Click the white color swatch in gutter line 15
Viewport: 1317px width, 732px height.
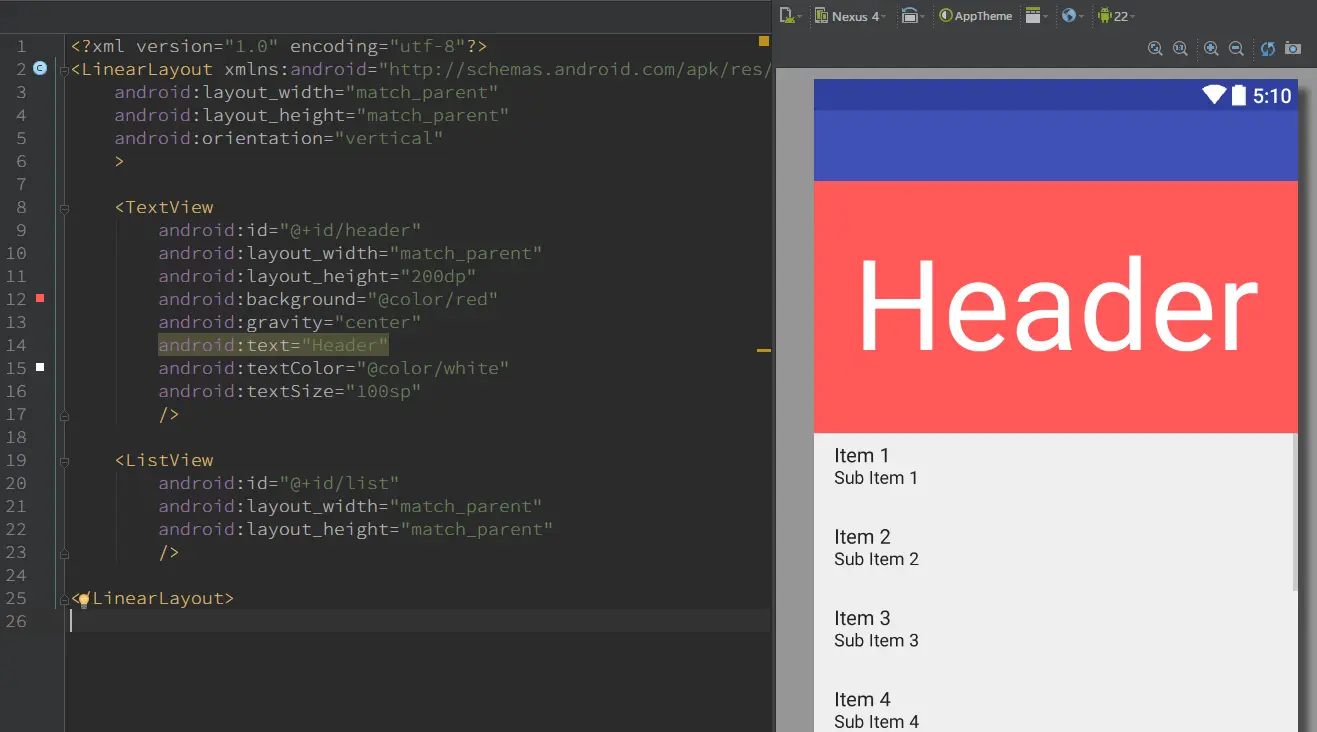tap(40, 367)
